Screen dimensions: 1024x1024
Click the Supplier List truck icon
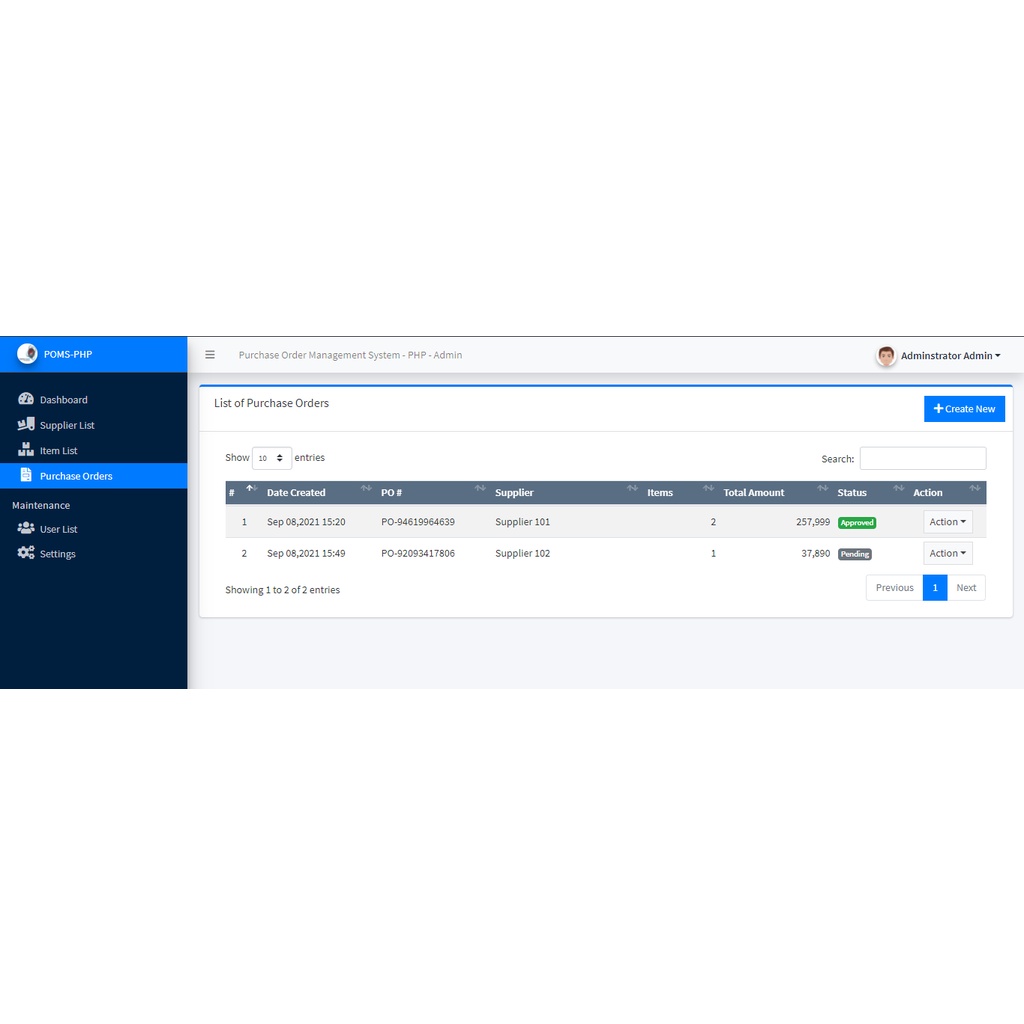[26, 425]
